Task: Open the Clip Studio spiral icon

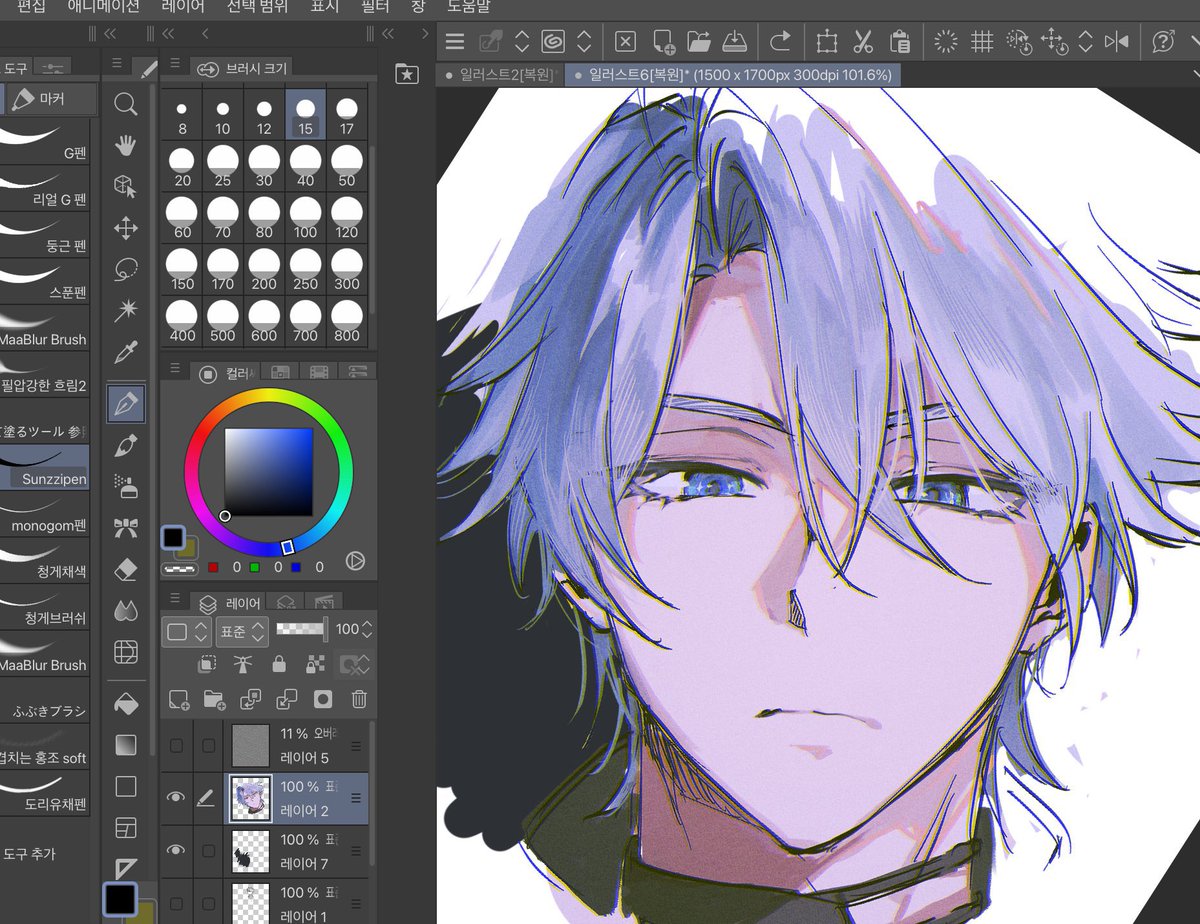Action: pyautogui.click(x=552, y=42)
